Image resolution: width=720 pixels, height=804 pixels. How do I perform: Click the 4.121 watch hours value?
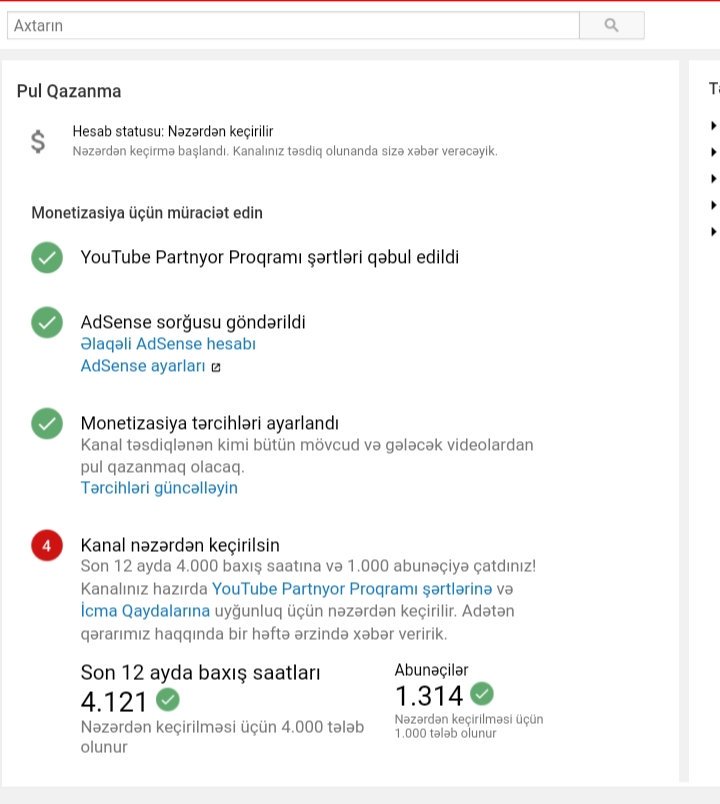tap(114, 702)
